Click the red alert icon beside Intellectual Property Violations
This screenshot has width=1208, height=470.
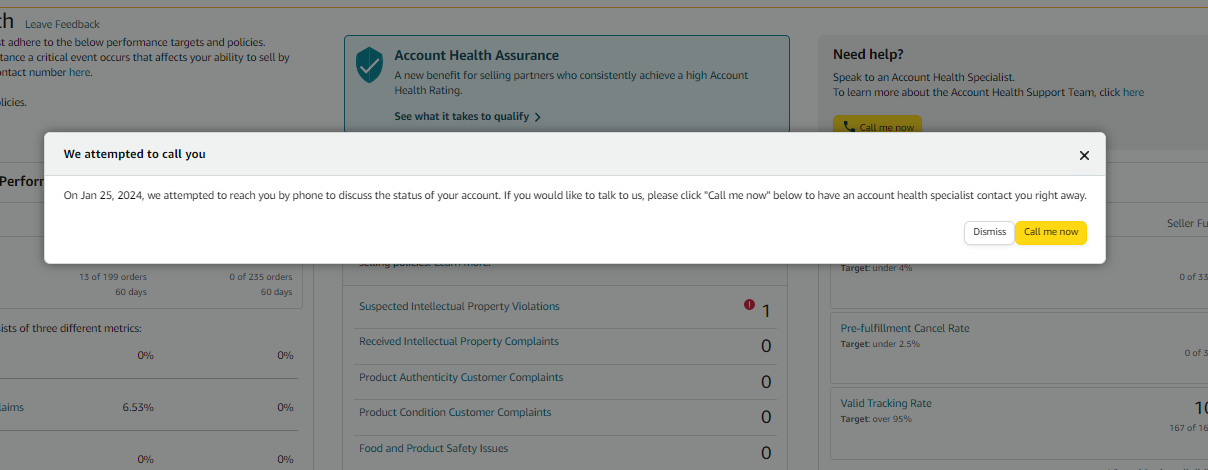749,305
